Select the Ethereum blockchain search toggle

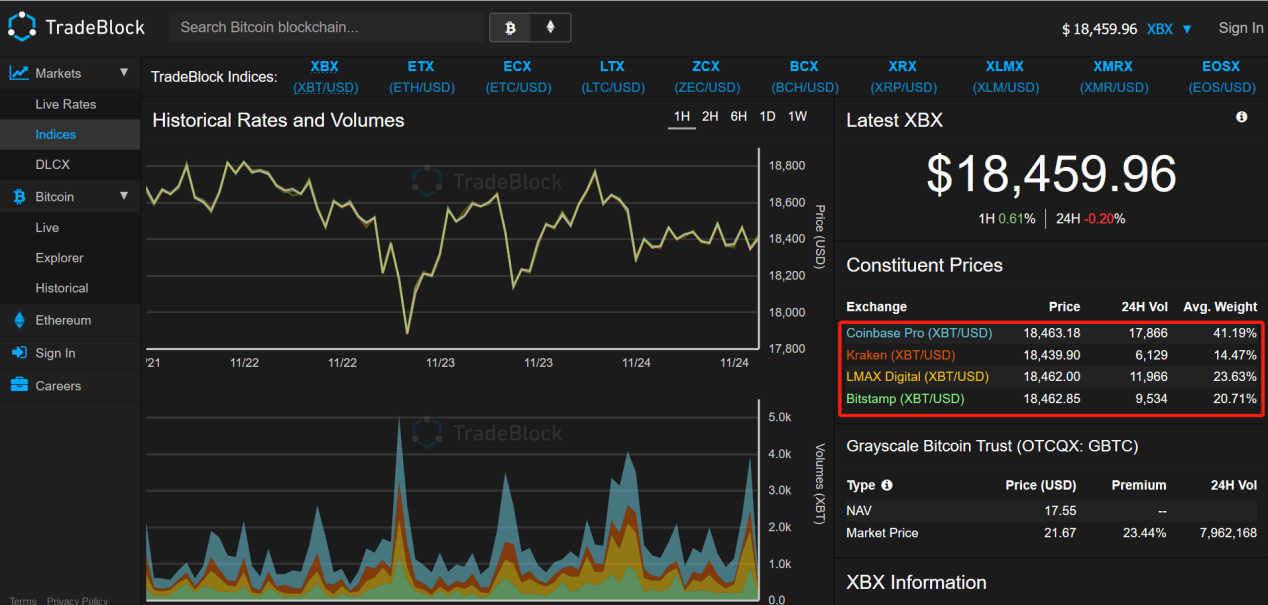pyautogui.click(x=550, y=28)
